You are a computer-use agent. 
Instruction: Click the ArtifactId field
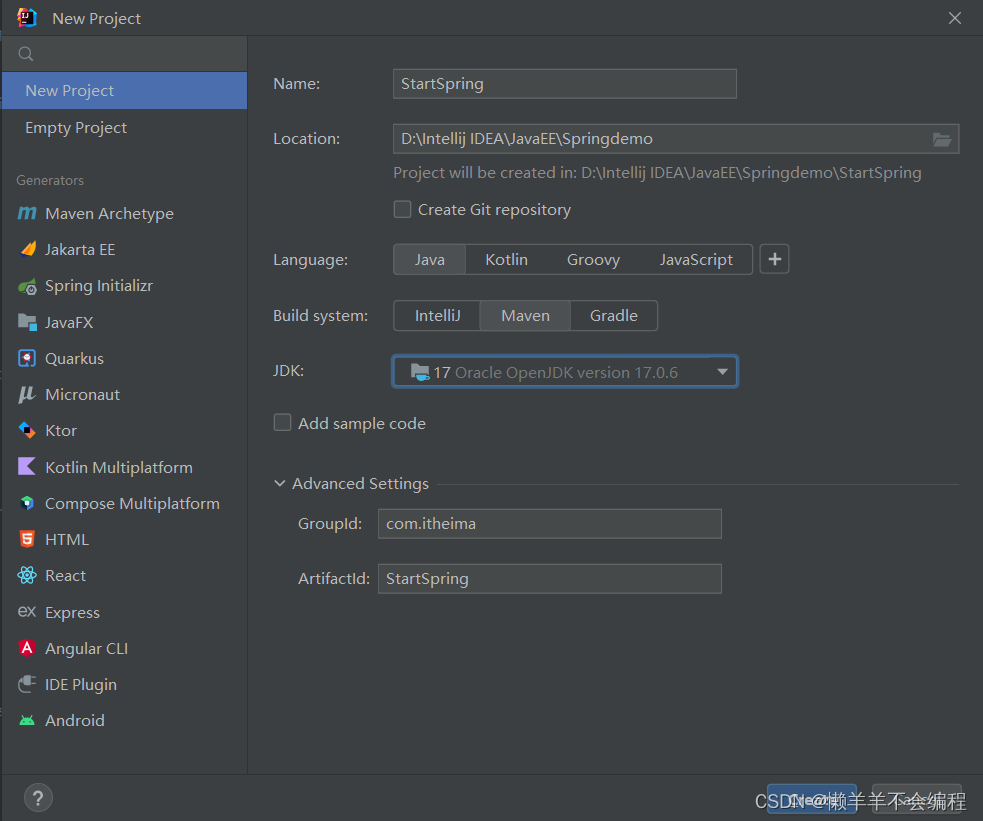click(549, 578)
